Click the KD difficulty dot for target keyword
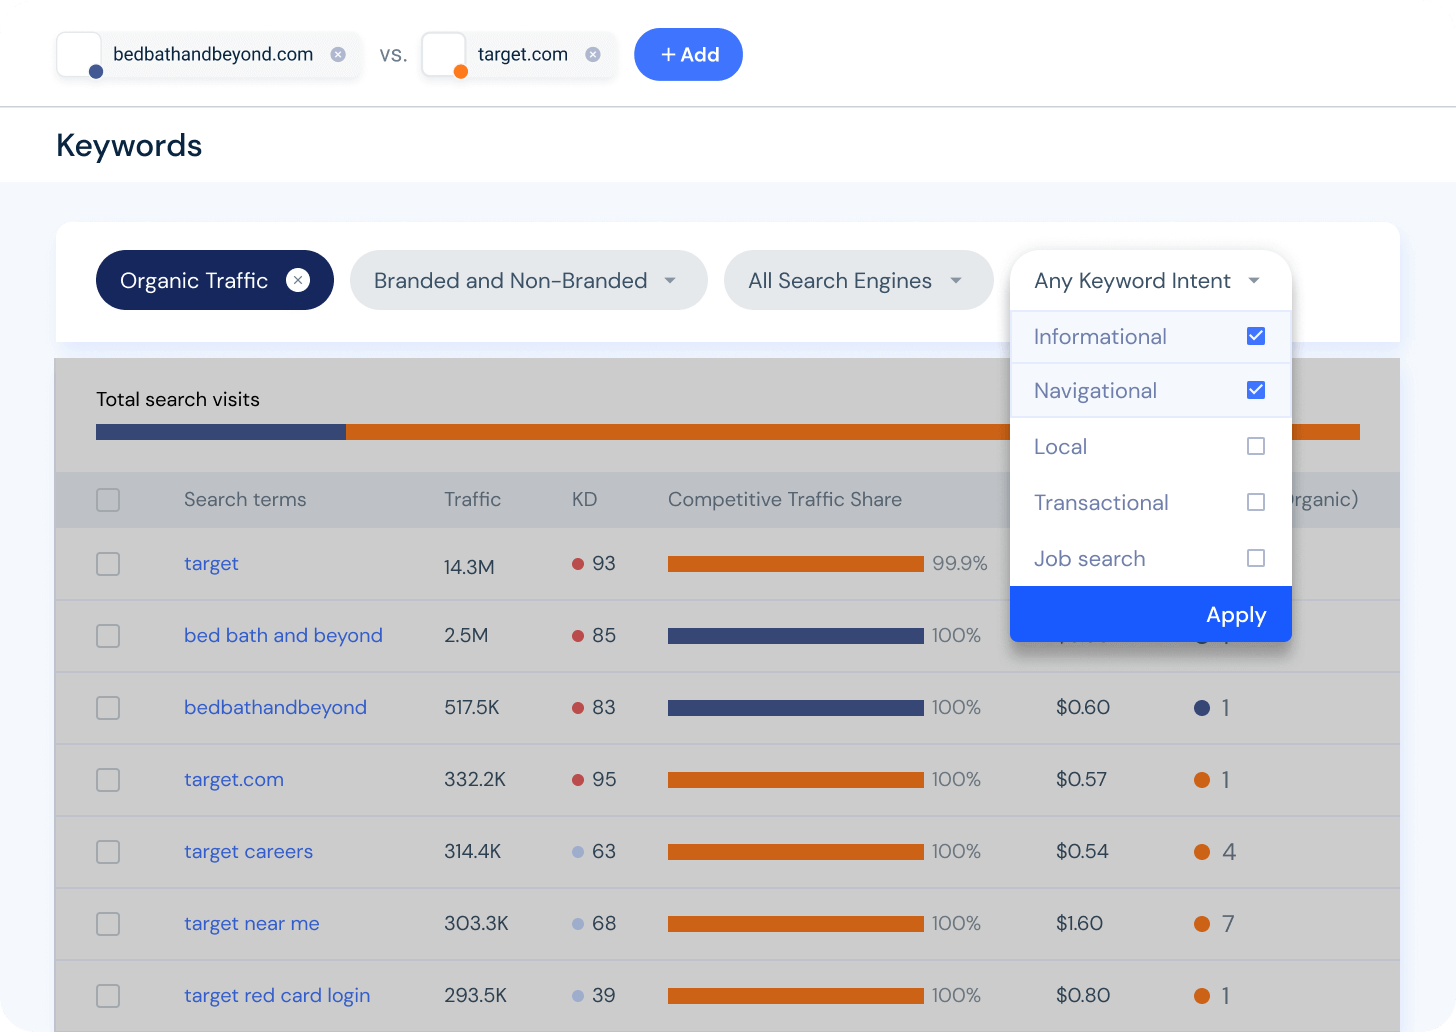The image size is (1456, 1032). 575,563
